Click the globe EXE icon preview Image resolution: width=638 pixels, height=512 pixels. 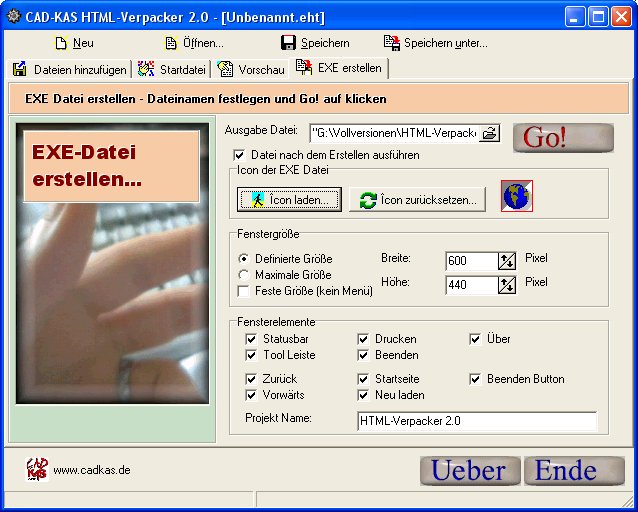tap(516, 196)
